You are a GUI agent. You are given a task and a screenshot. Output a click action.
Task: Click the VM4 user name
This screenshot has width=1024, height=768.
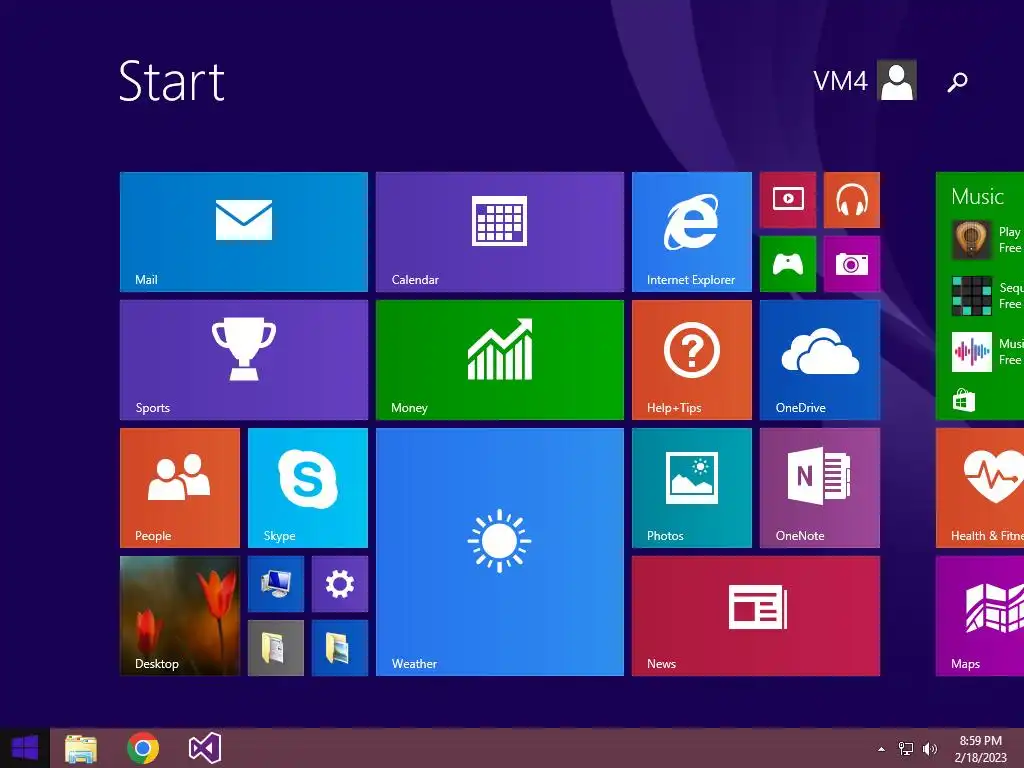pos(840,81)
